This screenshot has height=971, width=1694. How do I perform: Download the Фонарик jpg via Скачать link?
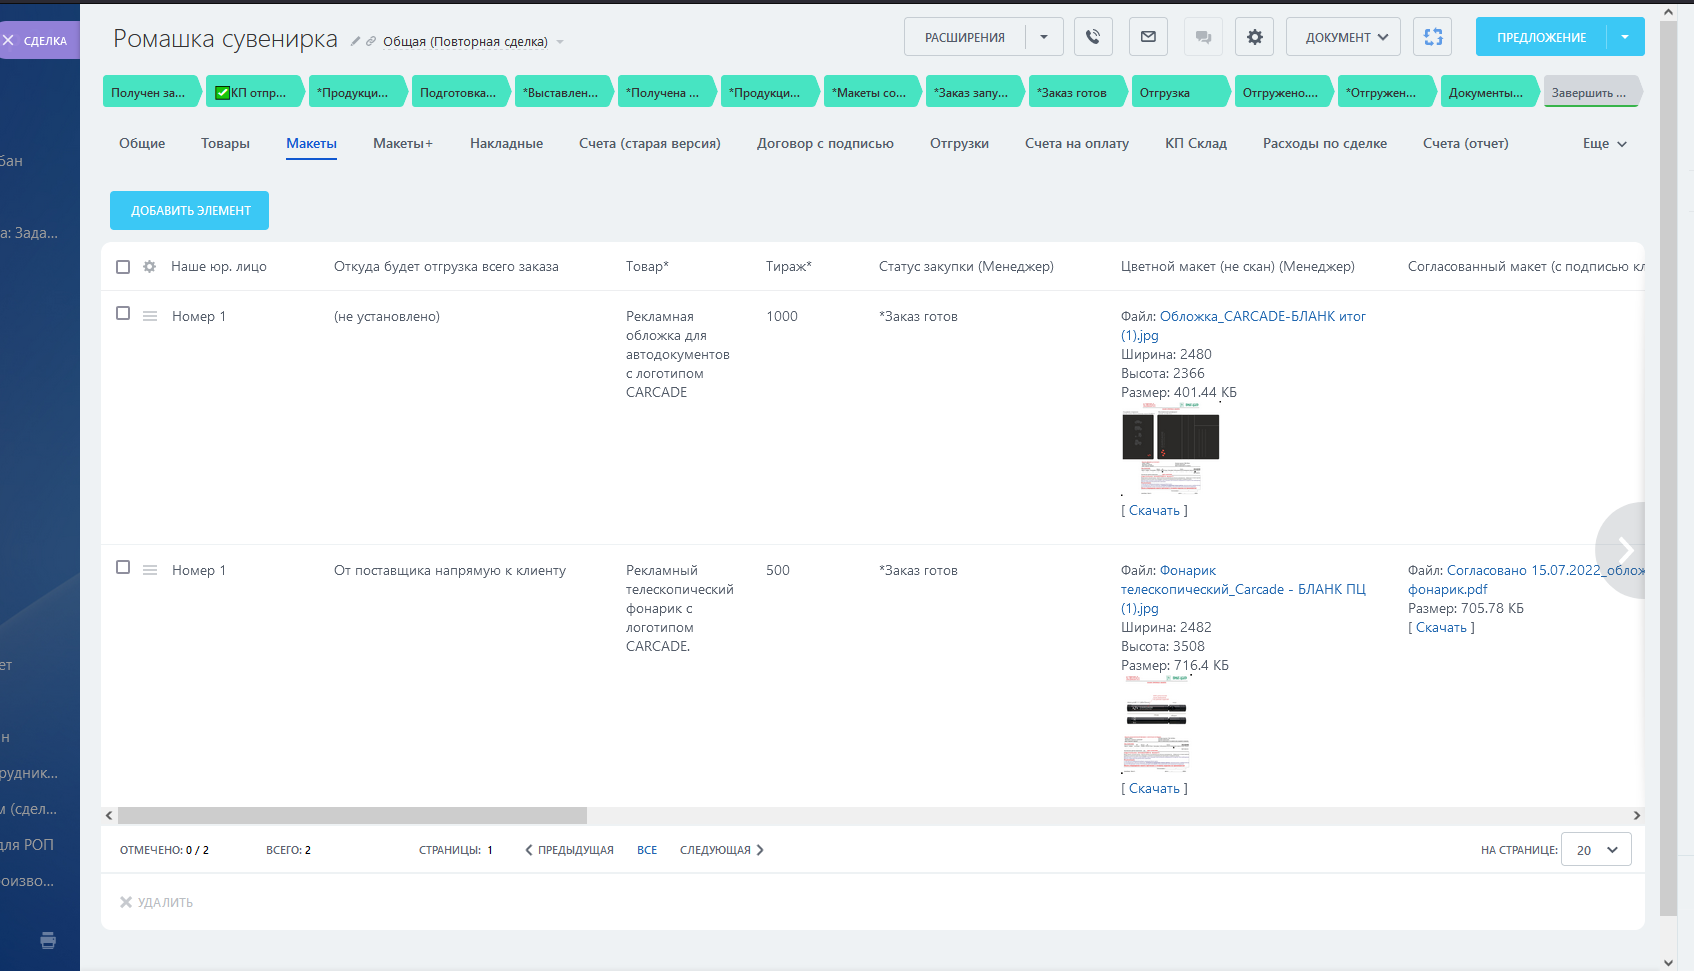click(1154, 789)
